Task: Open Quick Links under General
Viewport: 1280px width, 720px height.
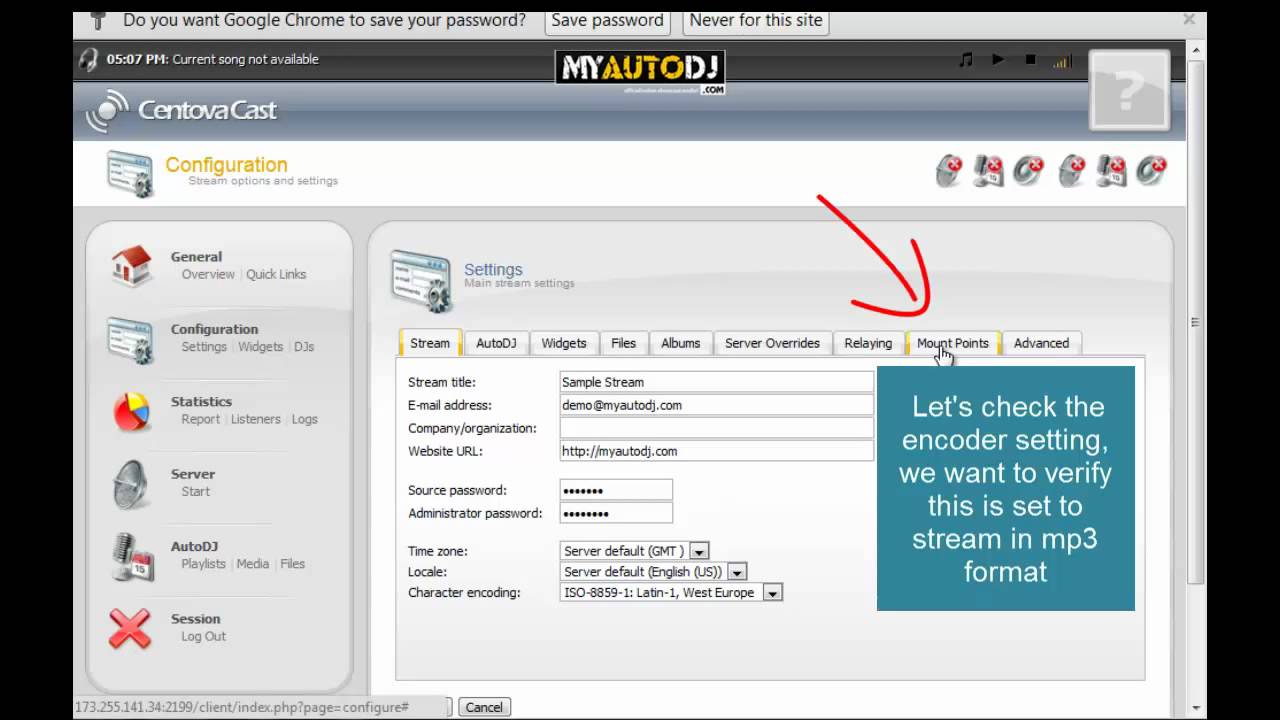Action: (276, 274)
